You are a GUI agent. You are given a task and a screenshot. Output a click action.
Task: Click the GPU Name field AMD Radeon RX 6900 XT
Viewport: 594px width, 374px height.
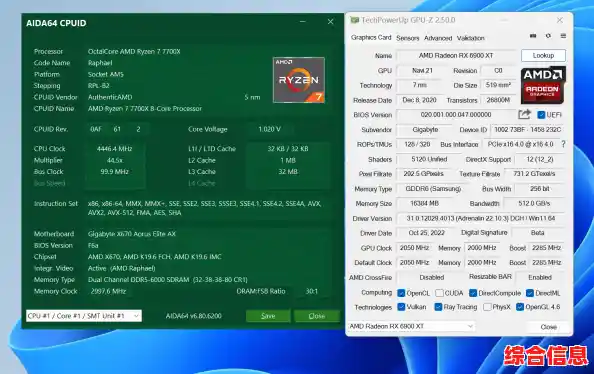[x=456, y=56]
